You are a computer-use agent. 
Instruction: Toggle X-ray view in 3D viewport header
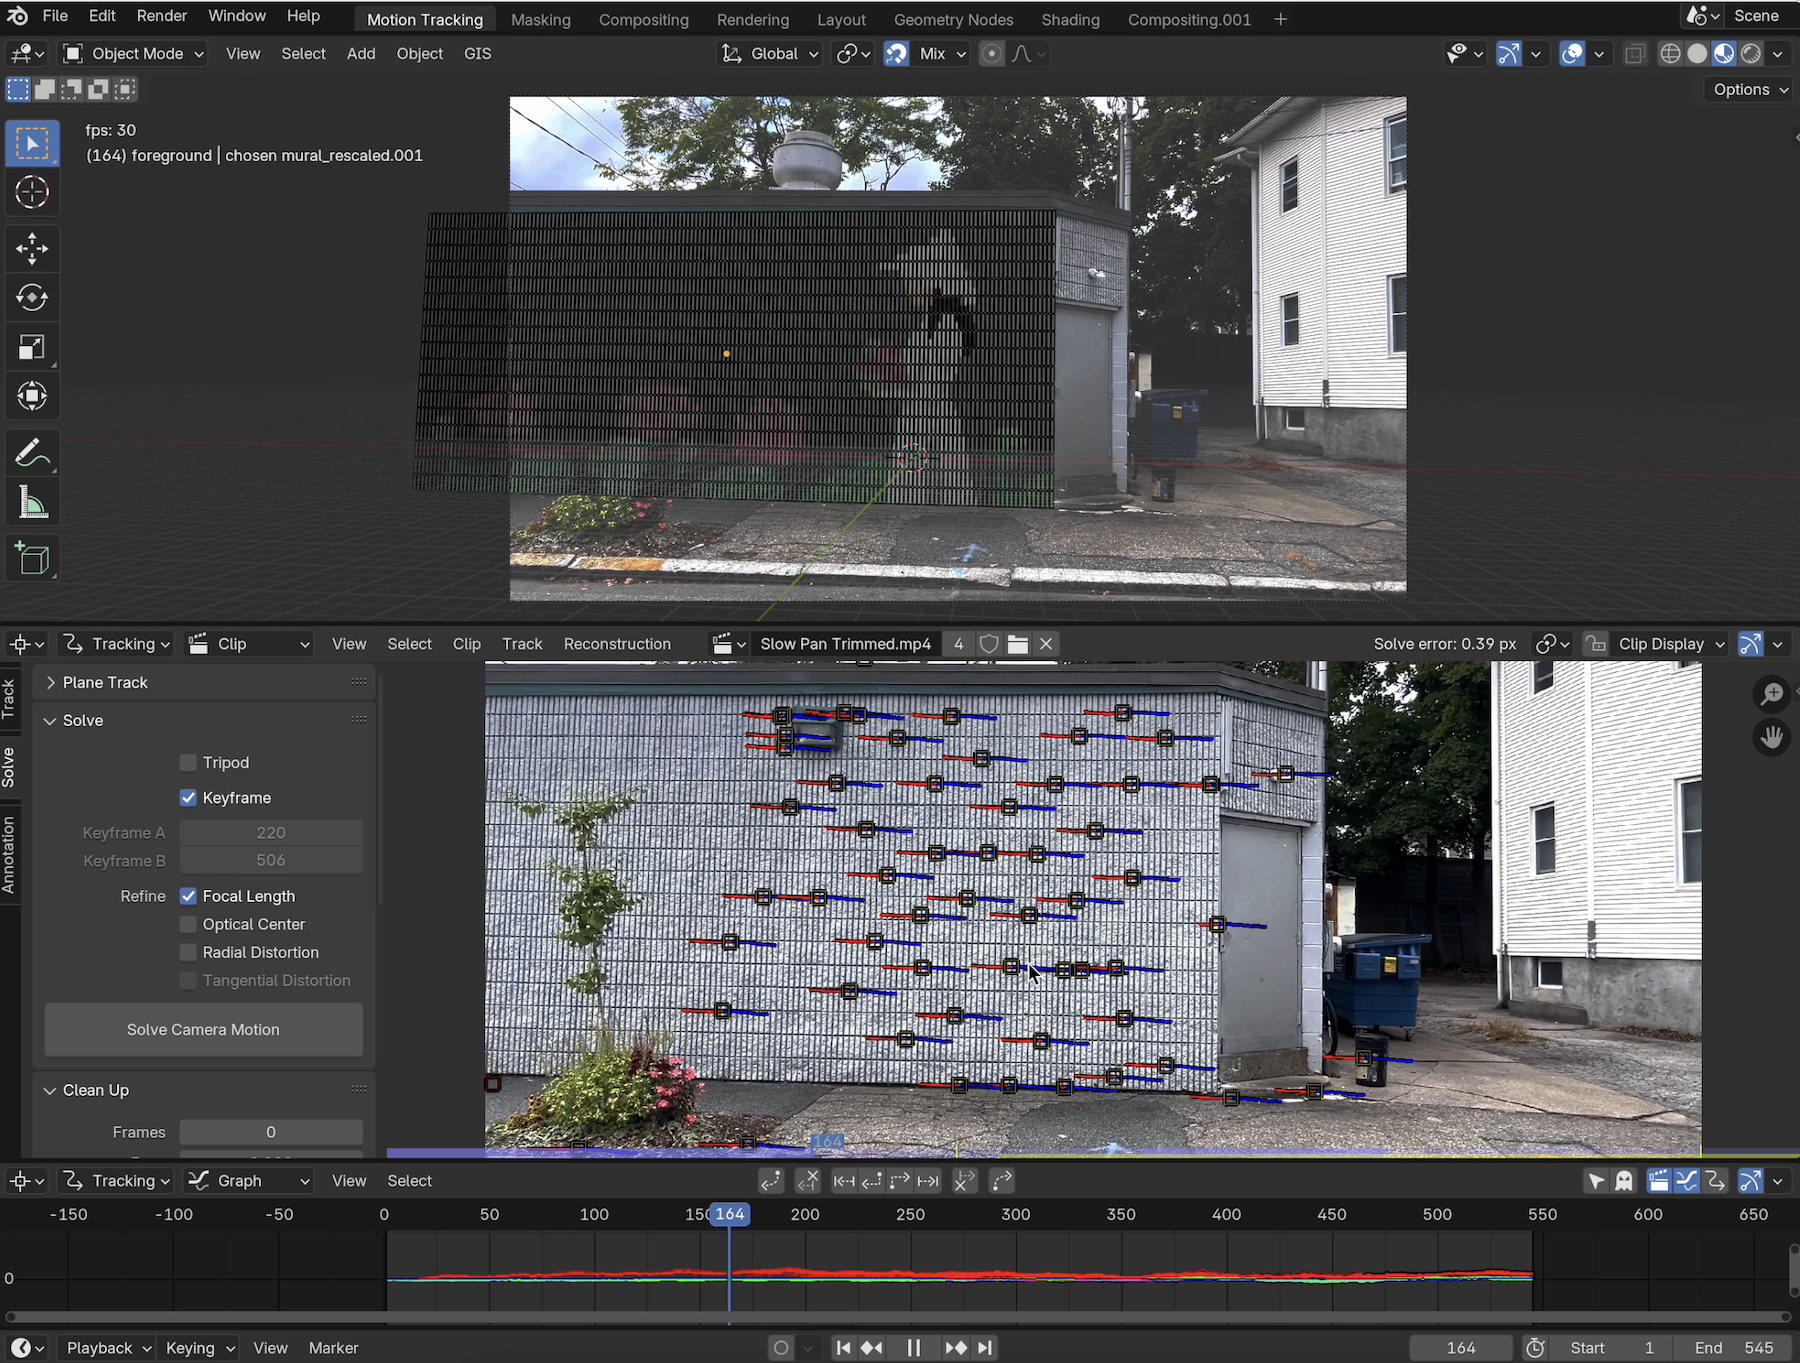pos(1635,54)
